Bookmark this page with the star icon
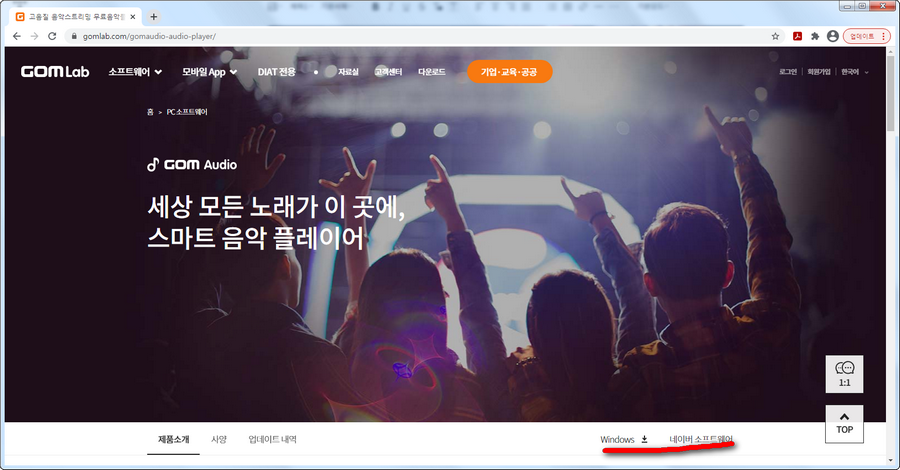Image resolution: width=900 pixels, height=470 pixels. [x=775, y=36]
